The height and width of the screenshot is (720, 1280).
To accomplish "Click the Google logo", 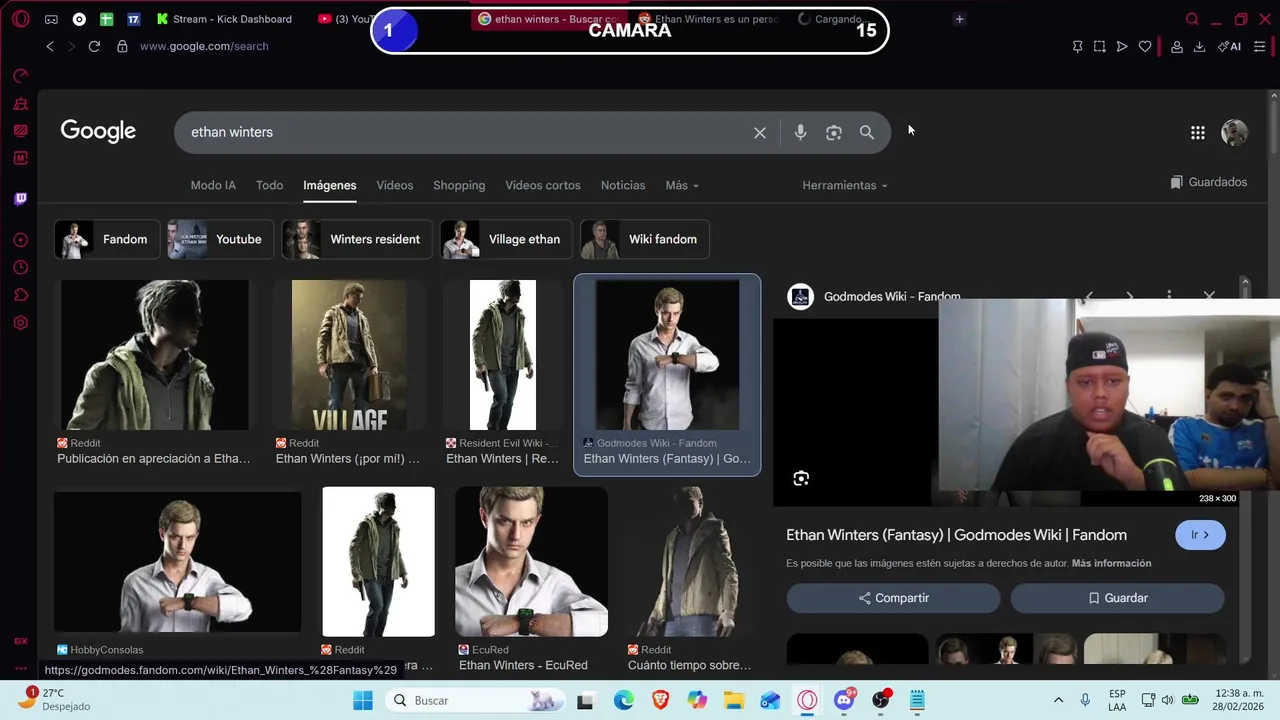I will tap(98, 131).
